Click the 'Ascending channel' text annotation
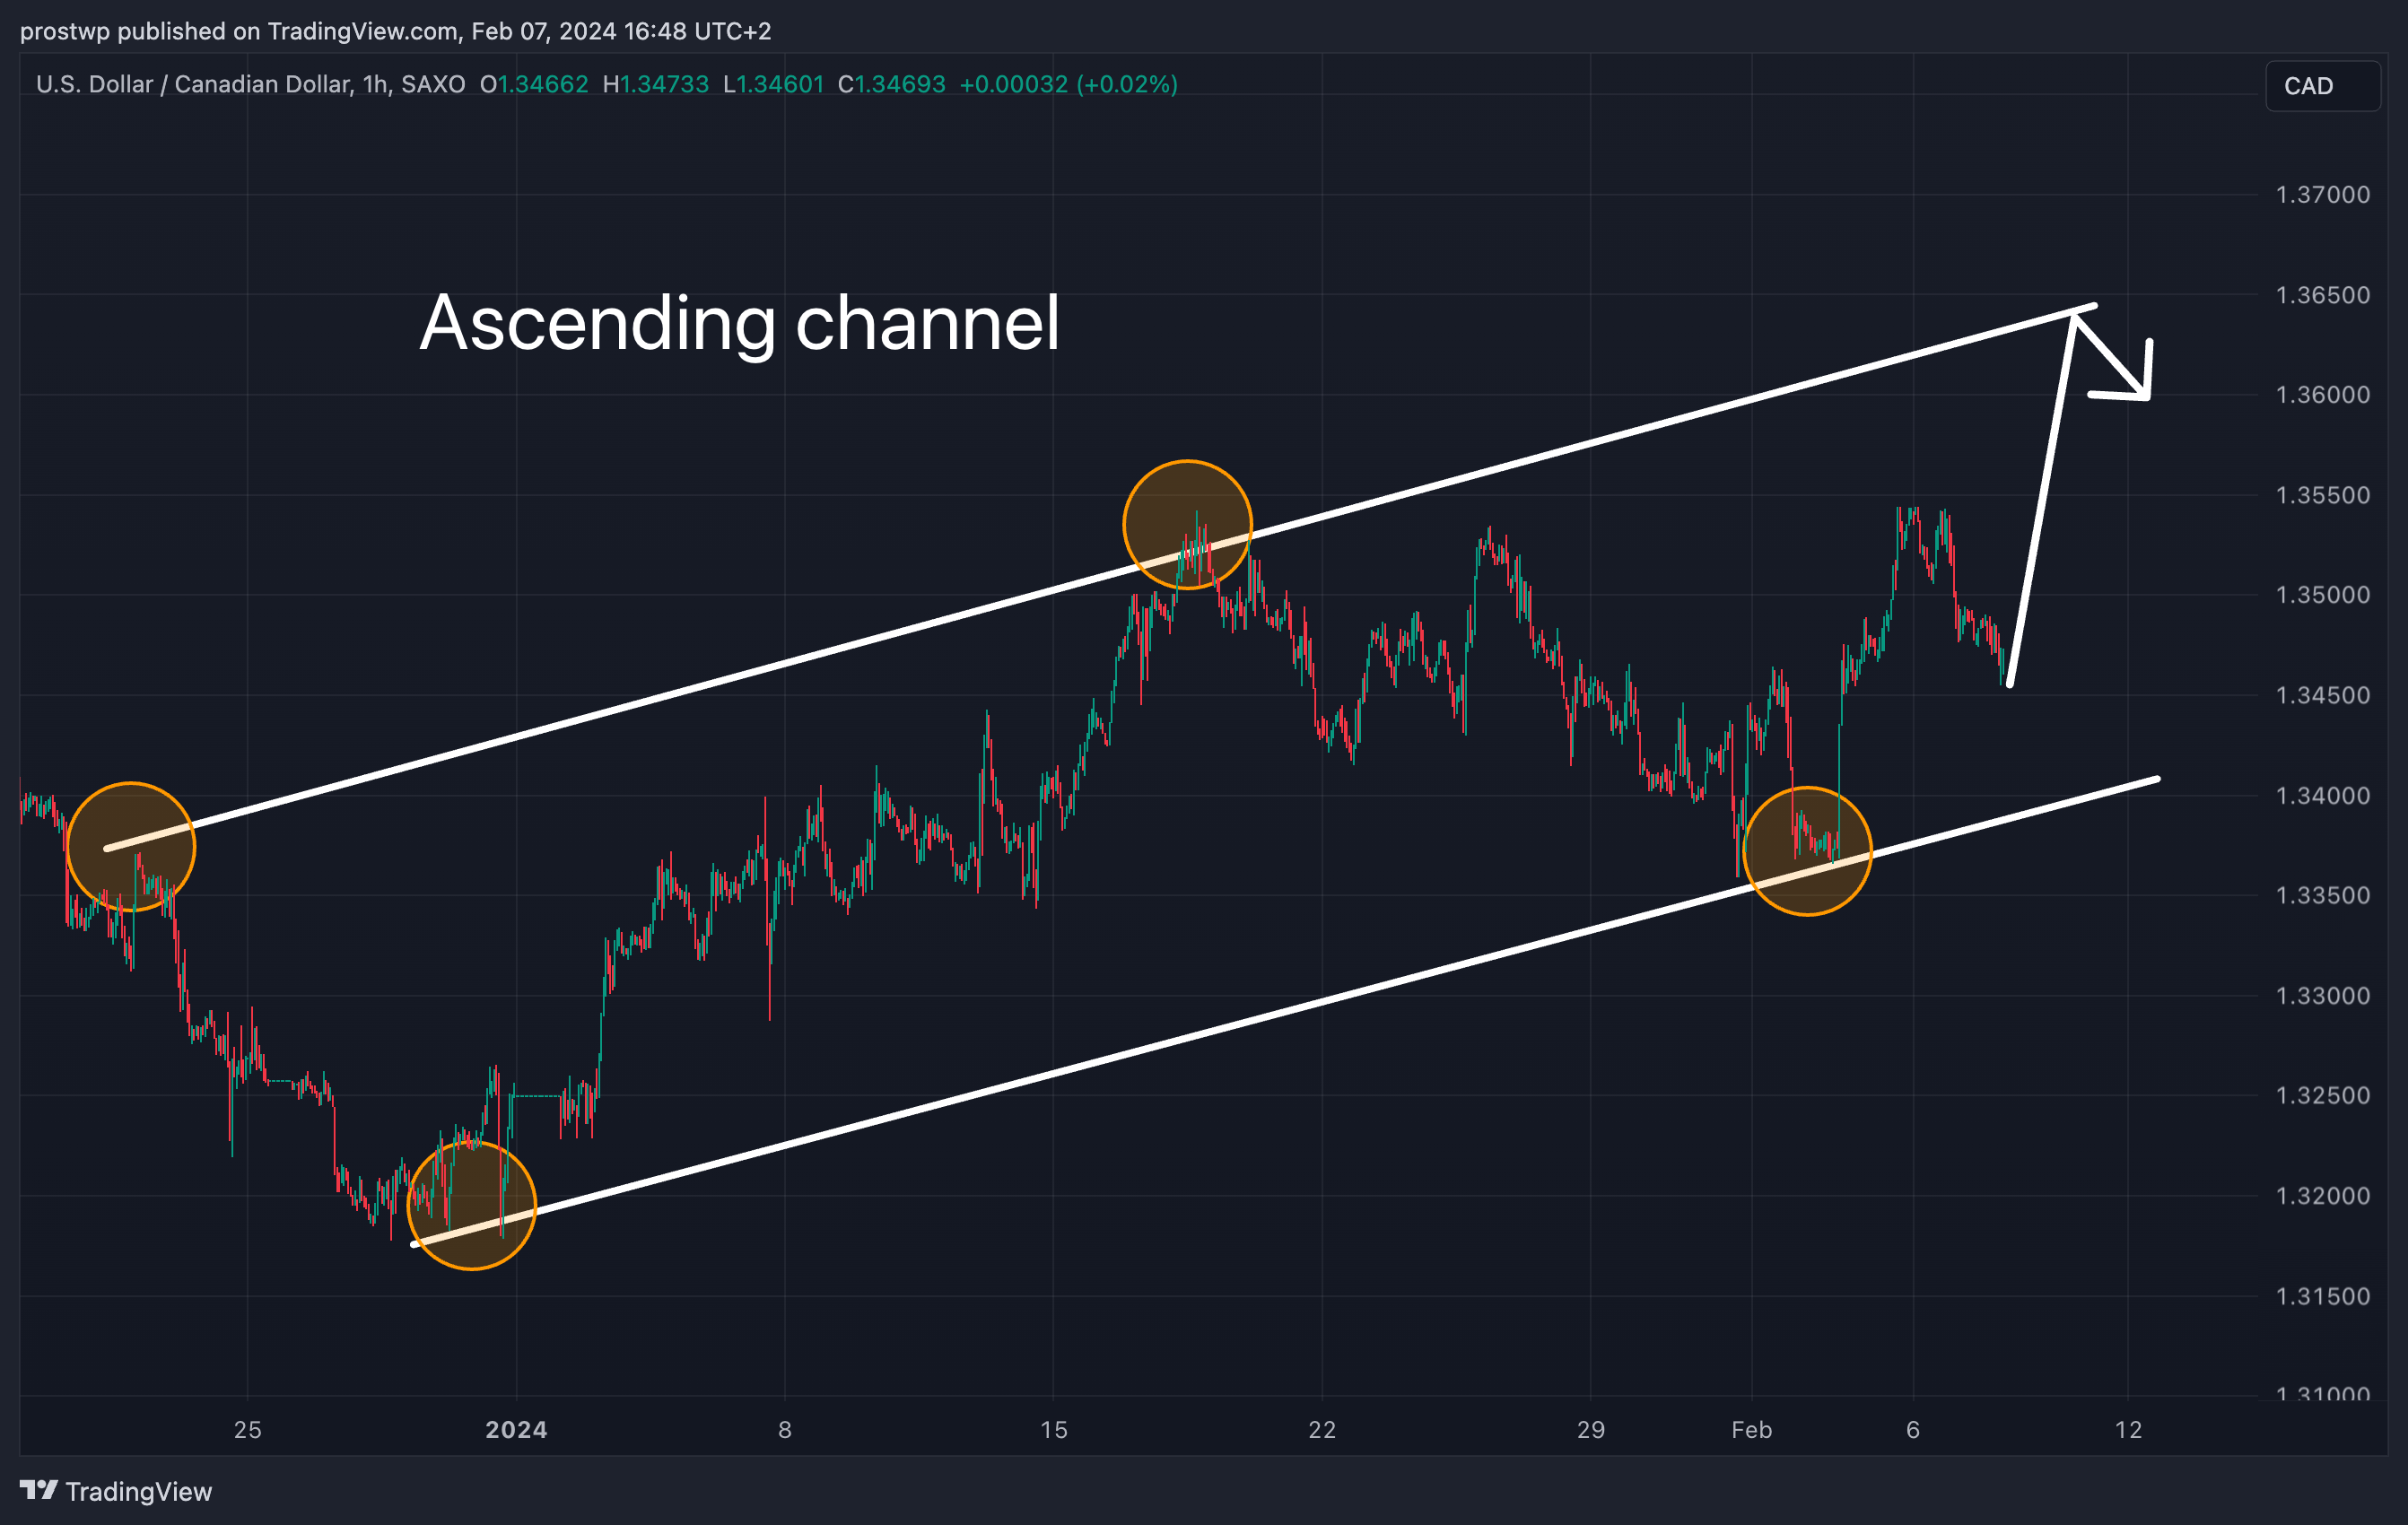 (739, 323)
